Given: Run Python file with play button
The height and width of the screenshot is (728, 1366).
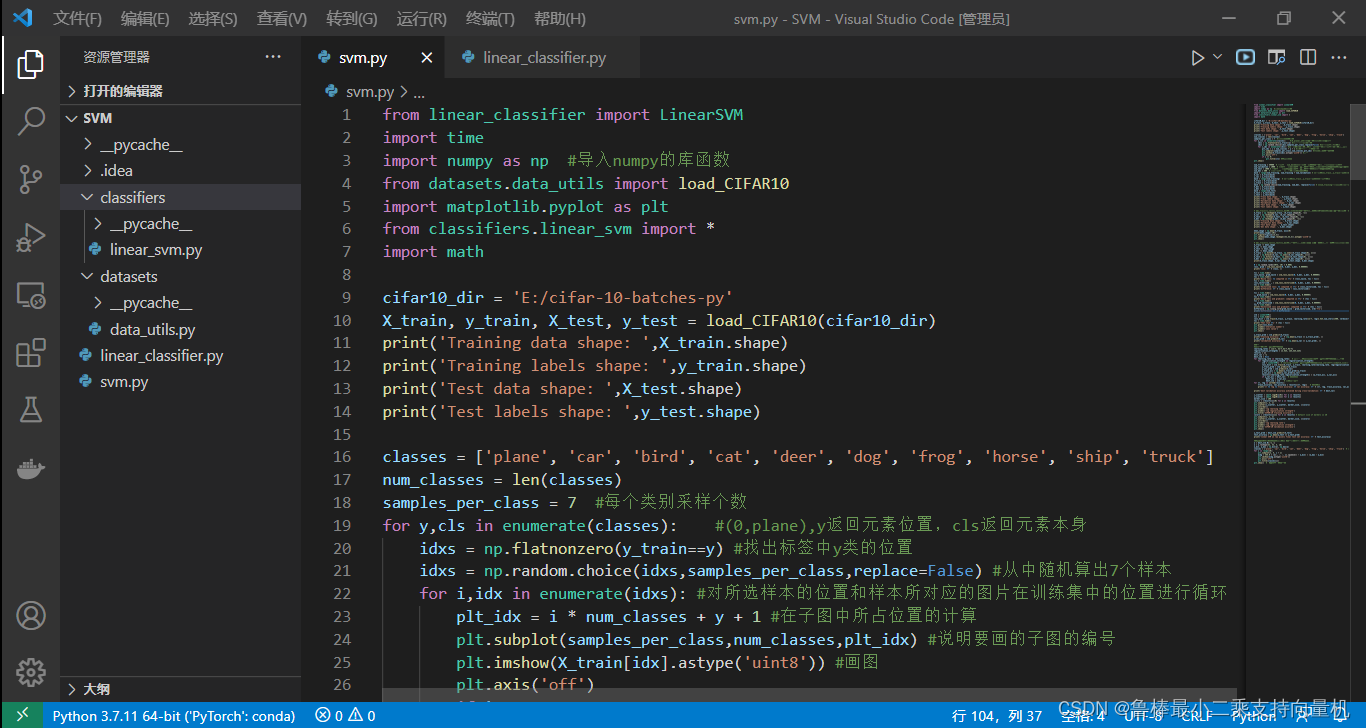Looking at the screenshot, I should [1197, 58].
